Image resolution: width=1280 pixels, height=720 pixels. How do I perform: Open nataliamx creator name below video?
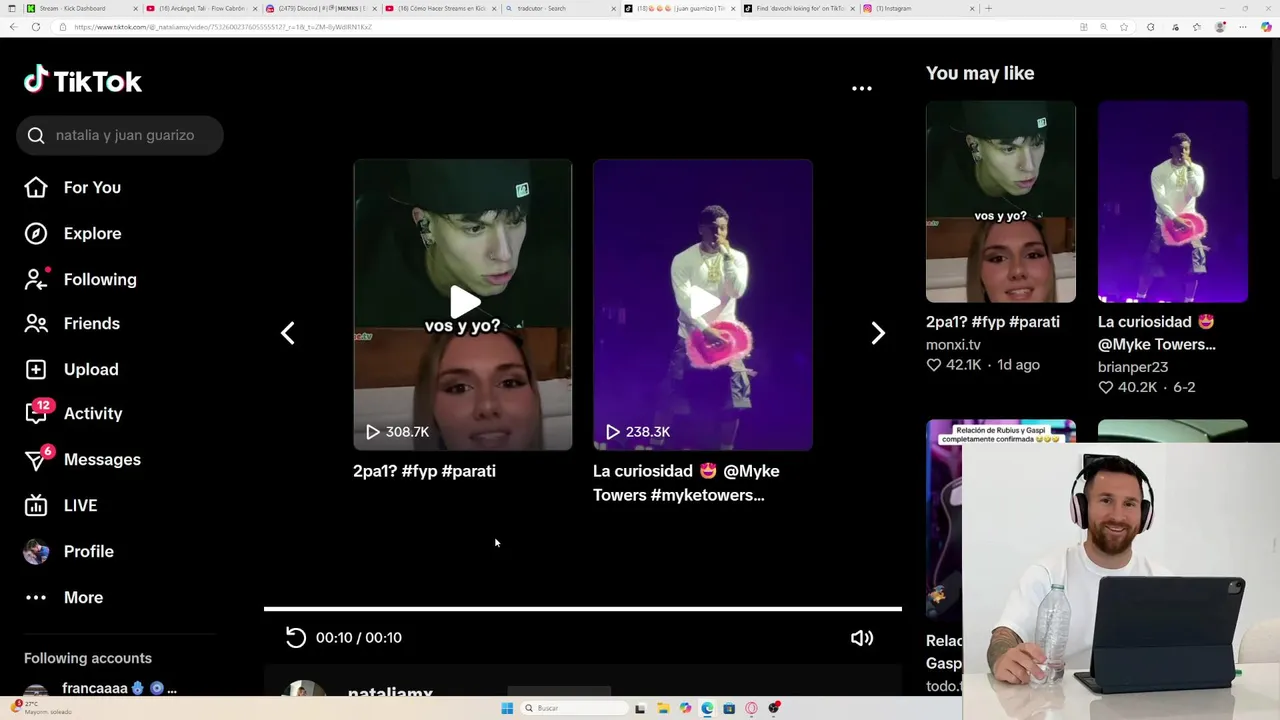coord(390,692)
